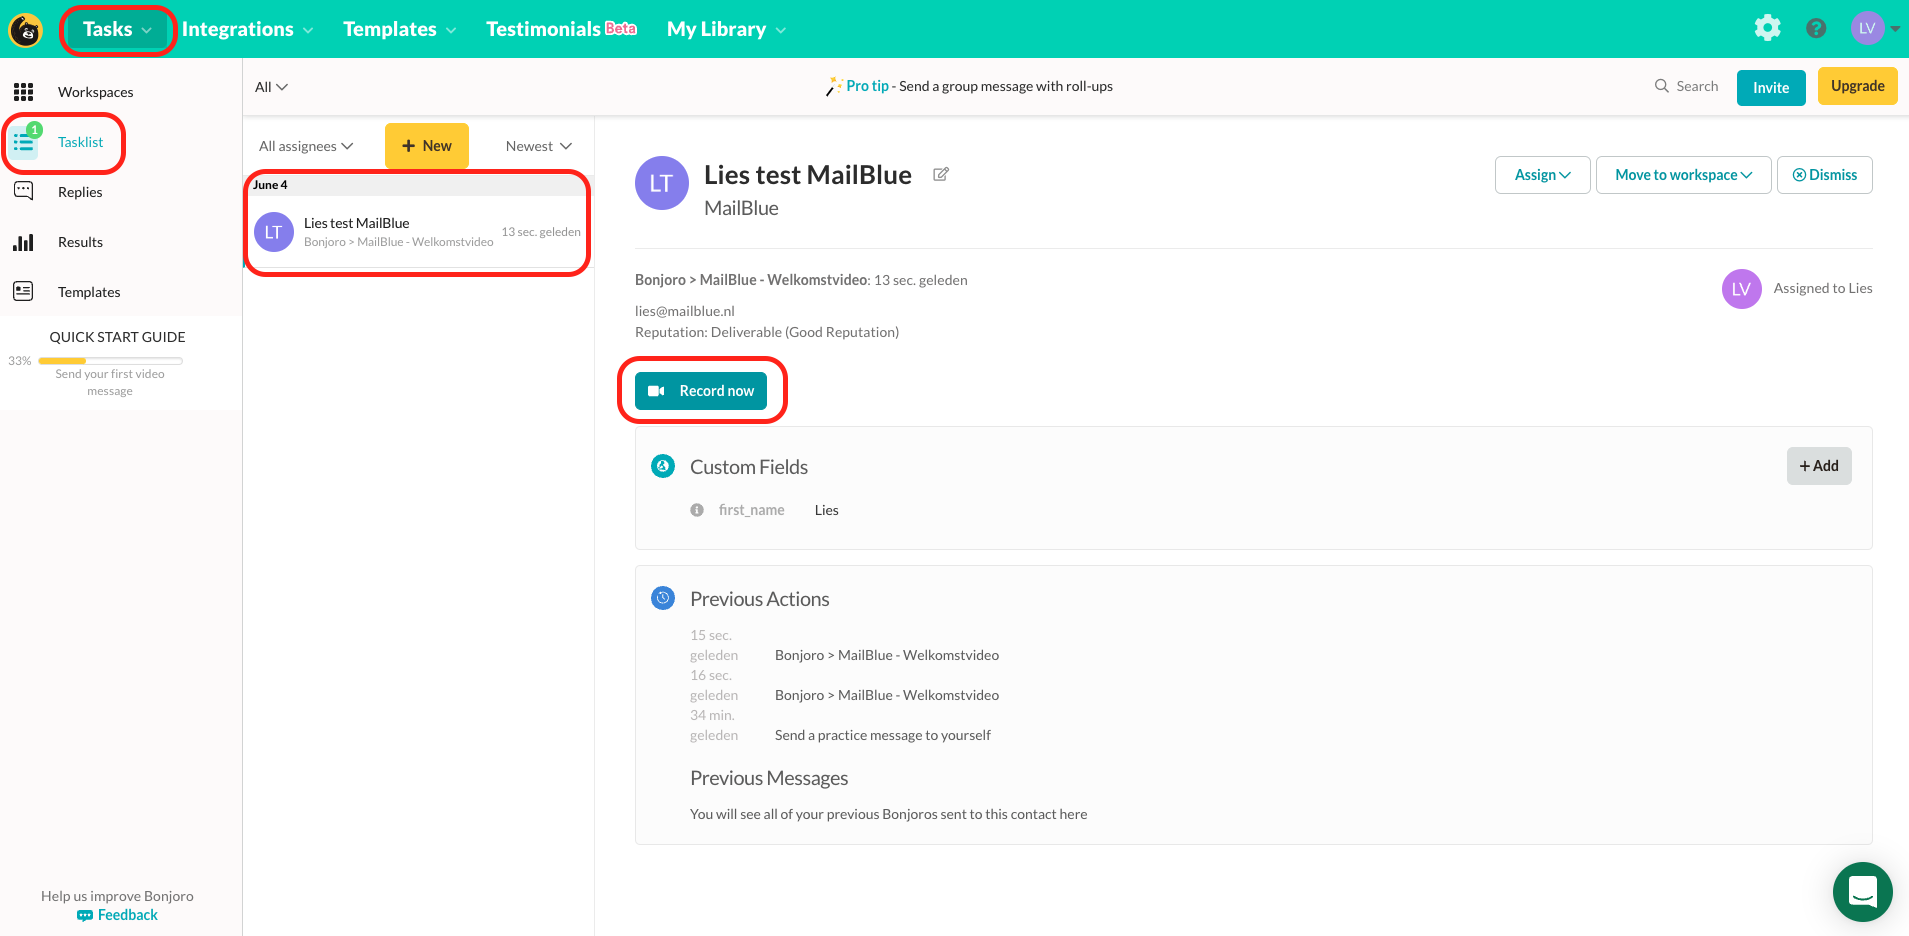Click Send your first video message text
The width and height of the screenshot is (1909, 936).
[x=110, y=382]
